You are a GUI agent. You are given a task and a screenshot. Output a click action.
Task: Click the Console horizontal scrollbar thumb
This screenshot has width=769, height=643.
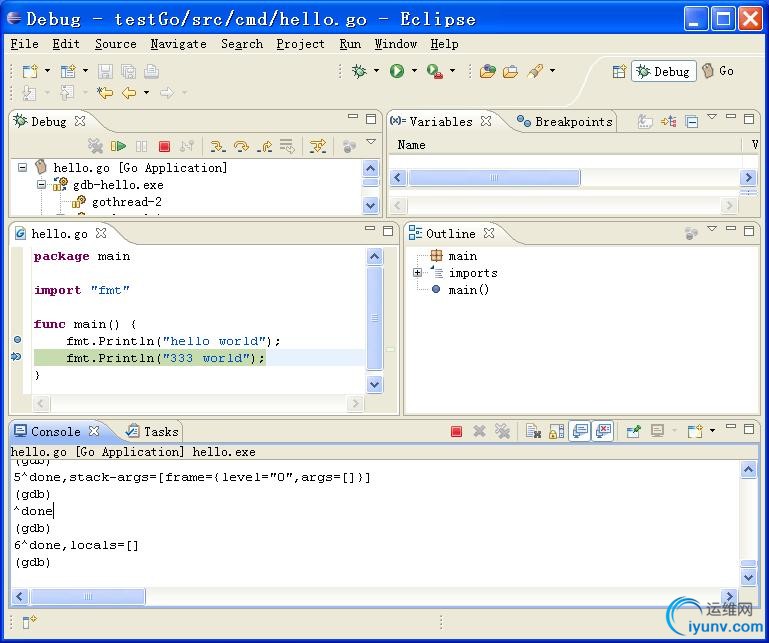[87, 597]
